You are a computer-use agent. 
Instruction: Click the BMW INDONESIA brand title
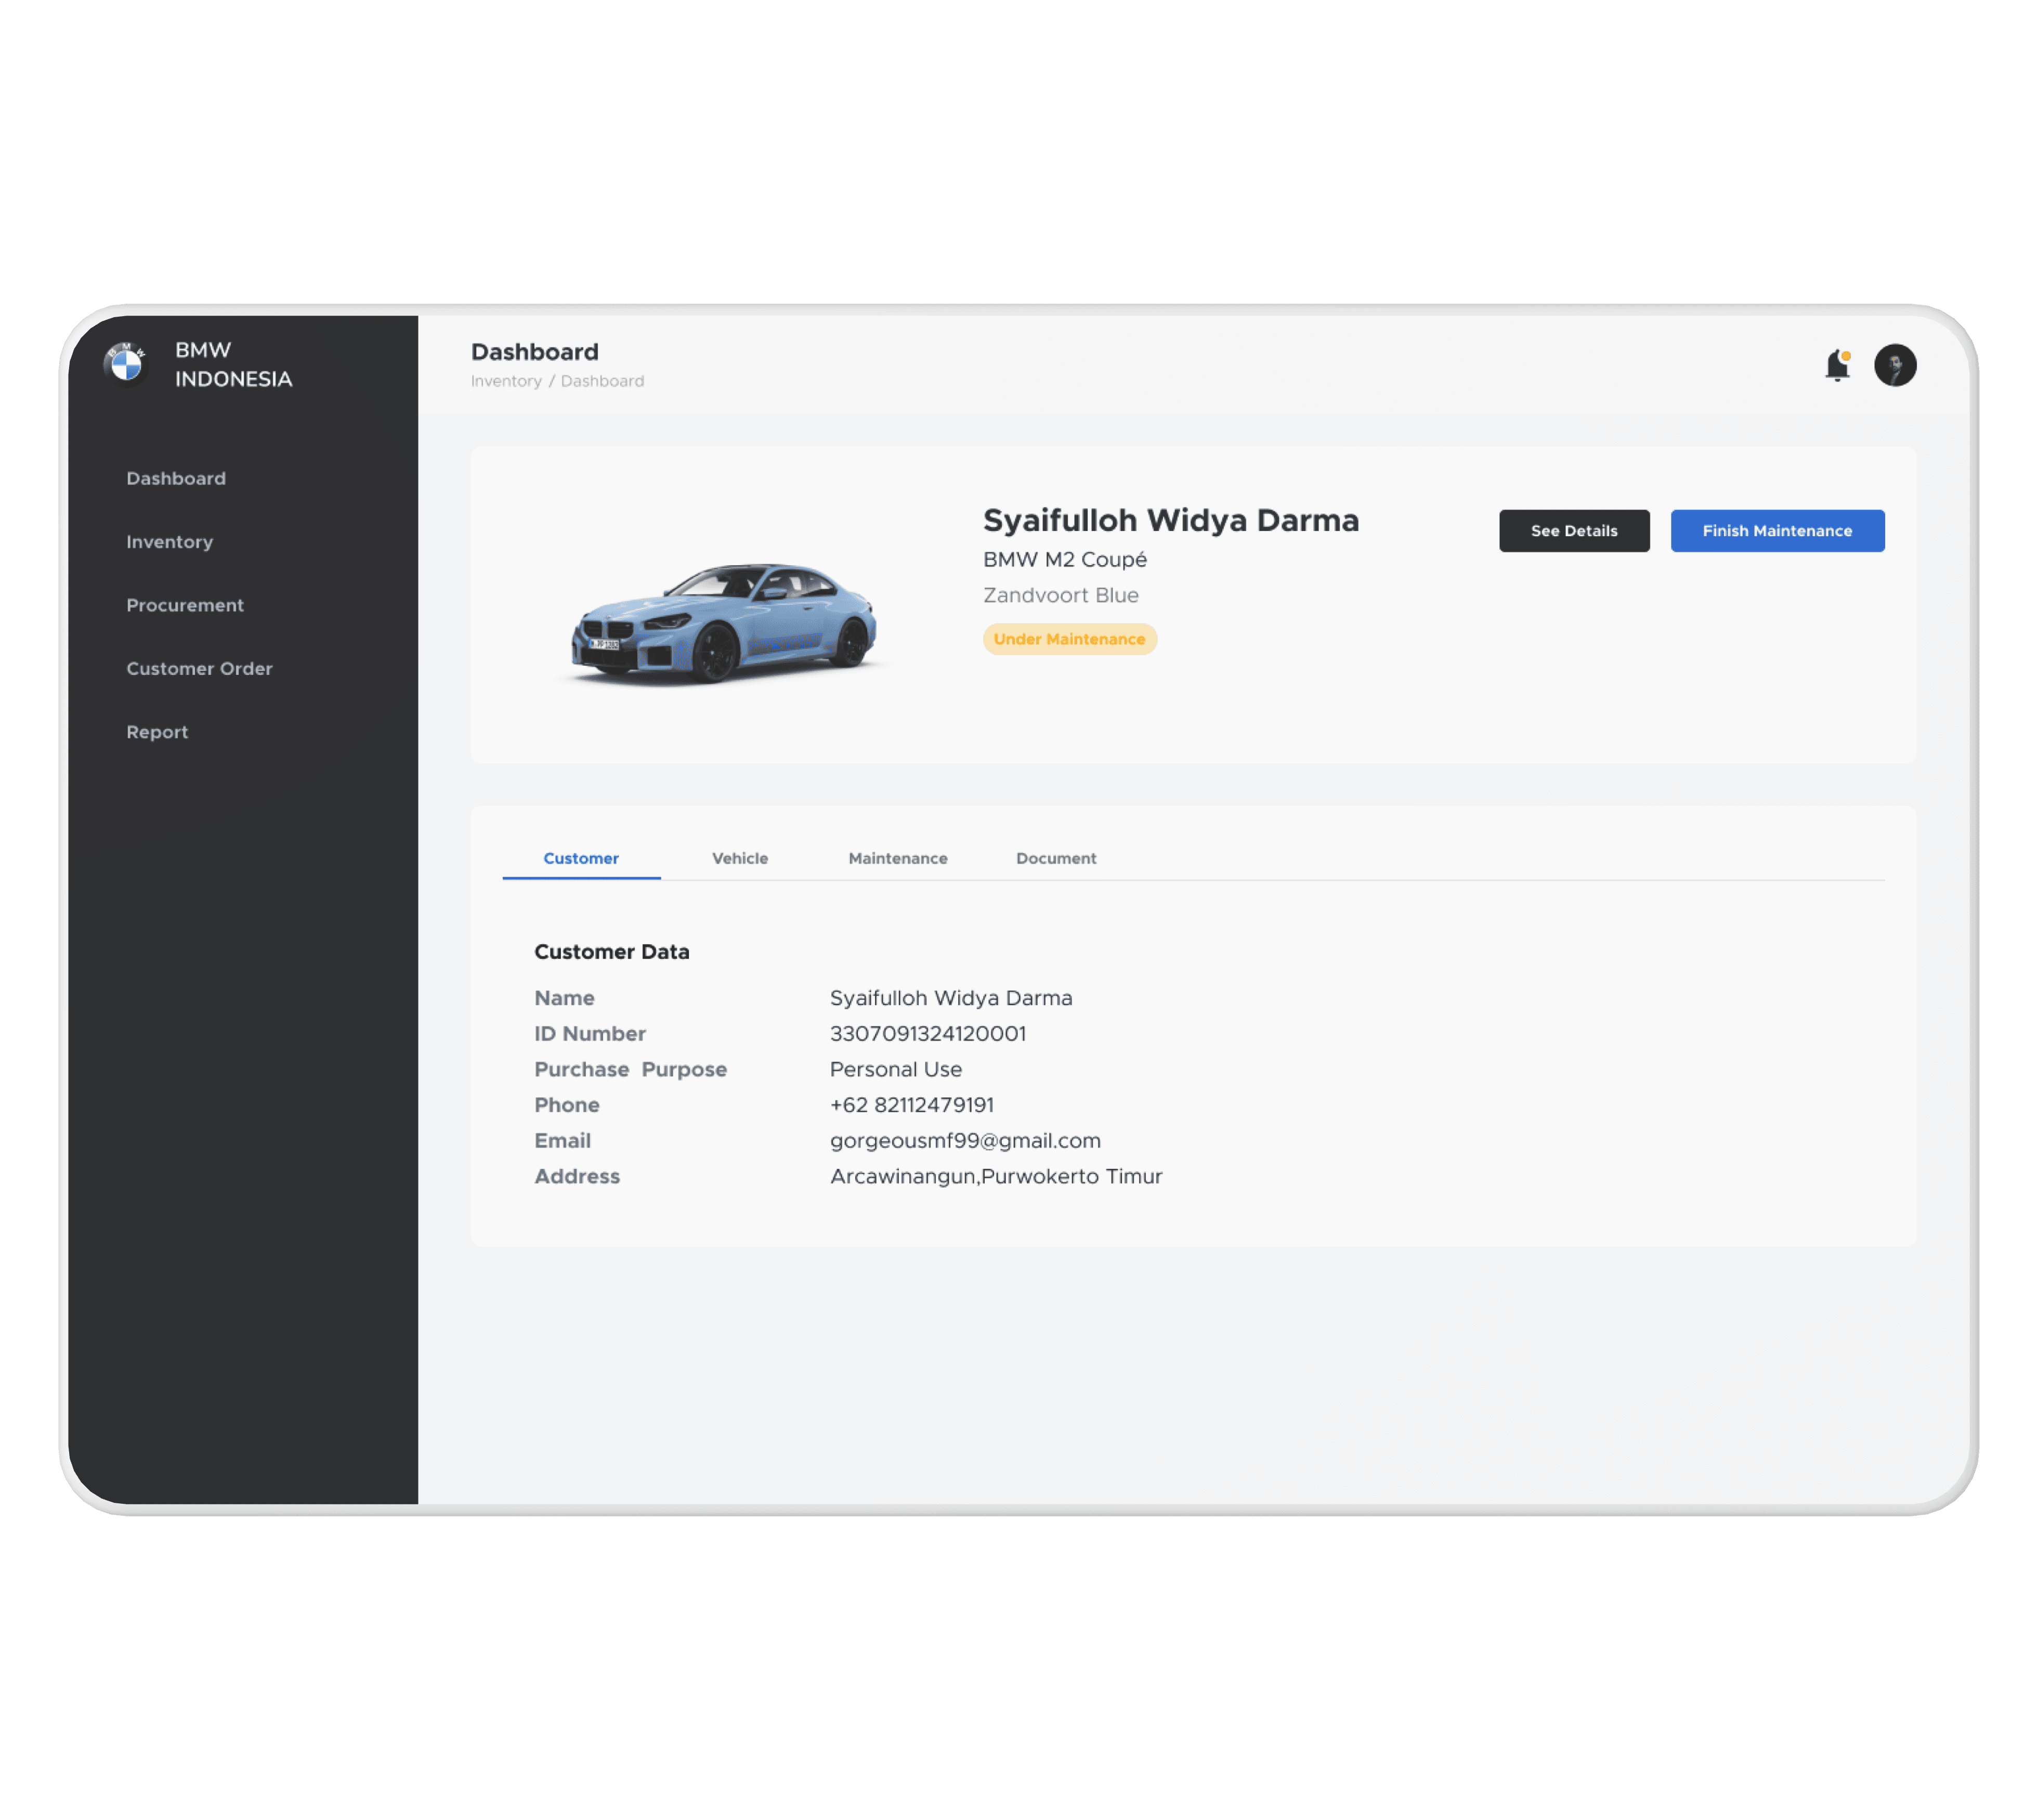click(234, 365)
